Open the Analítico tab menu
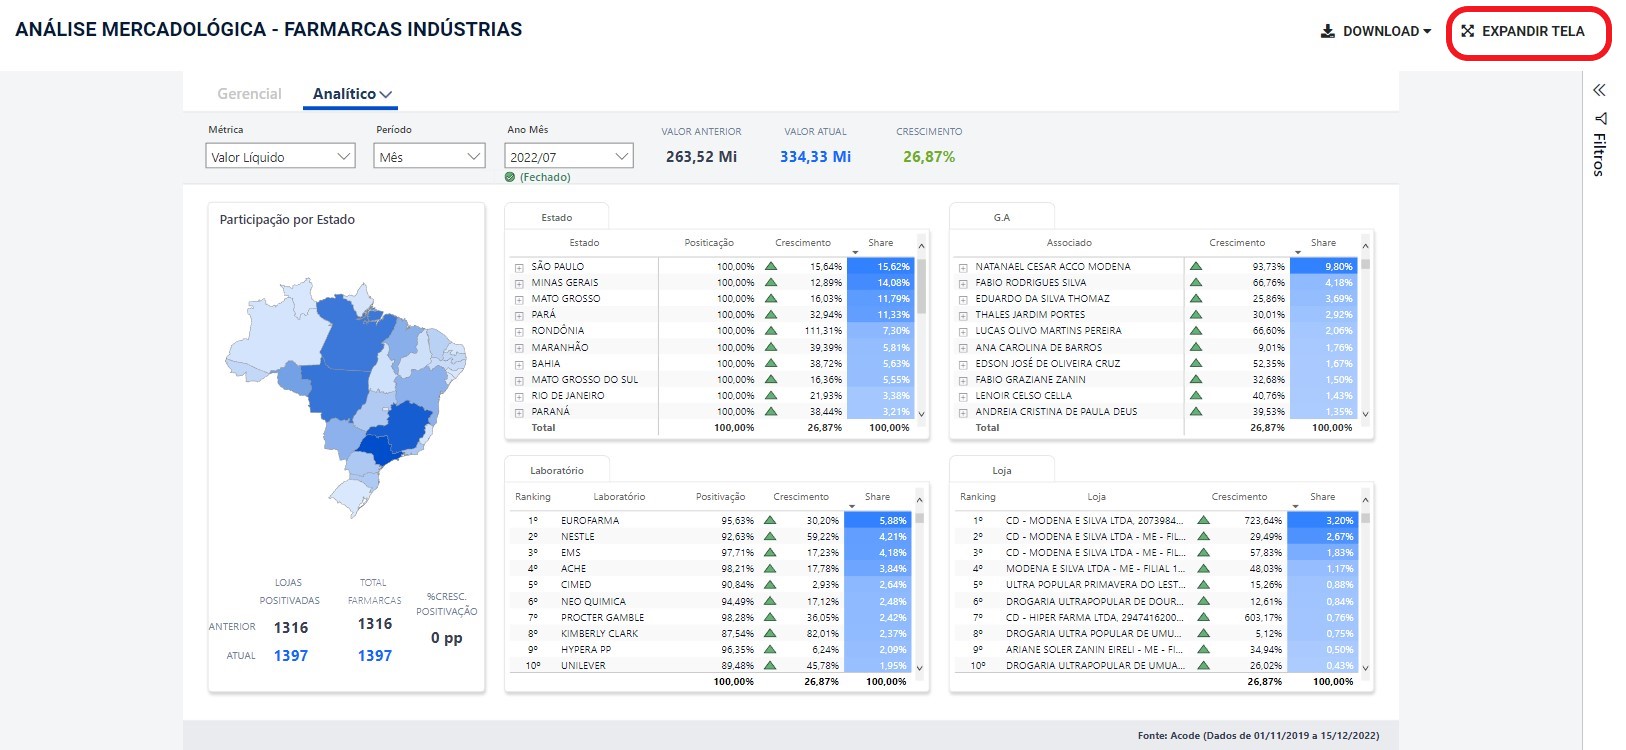This screenshot has width=1626, height=750. coord(351,94)
